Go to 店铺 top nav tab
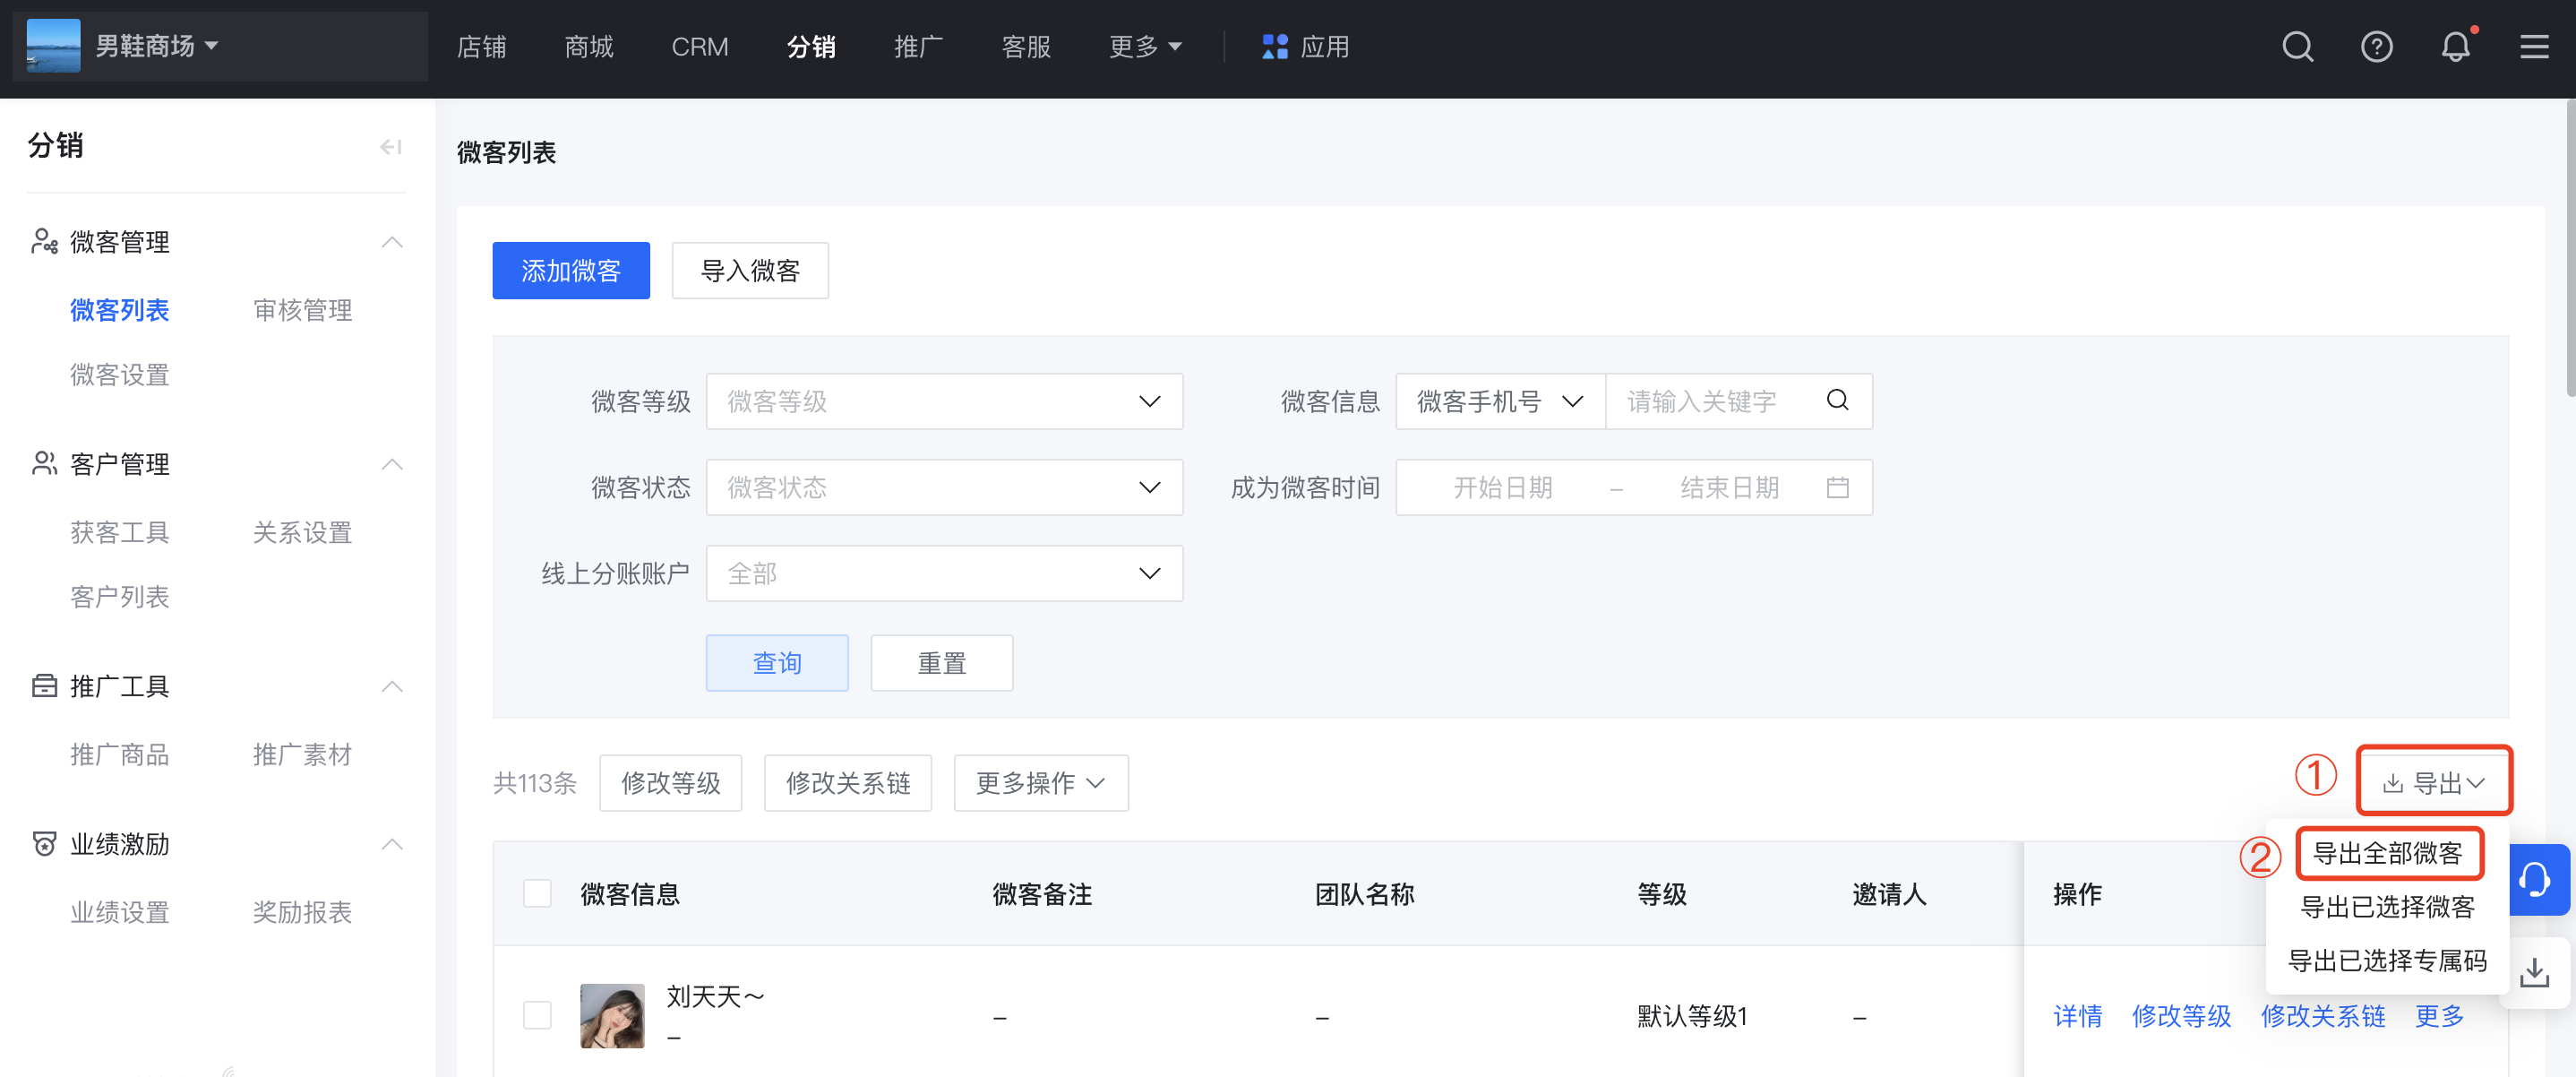Screen dimensions: 2576x1077 click(481, 46)
